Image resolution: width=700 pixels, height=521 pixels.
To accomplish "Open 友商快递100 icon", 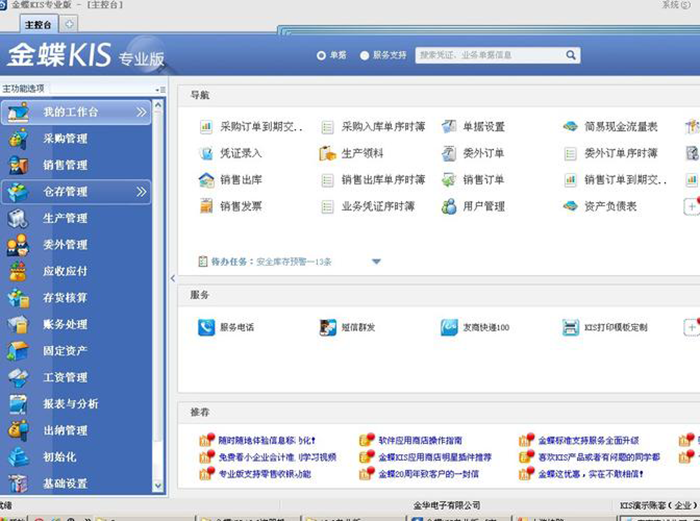I will (x=449, y=327).
